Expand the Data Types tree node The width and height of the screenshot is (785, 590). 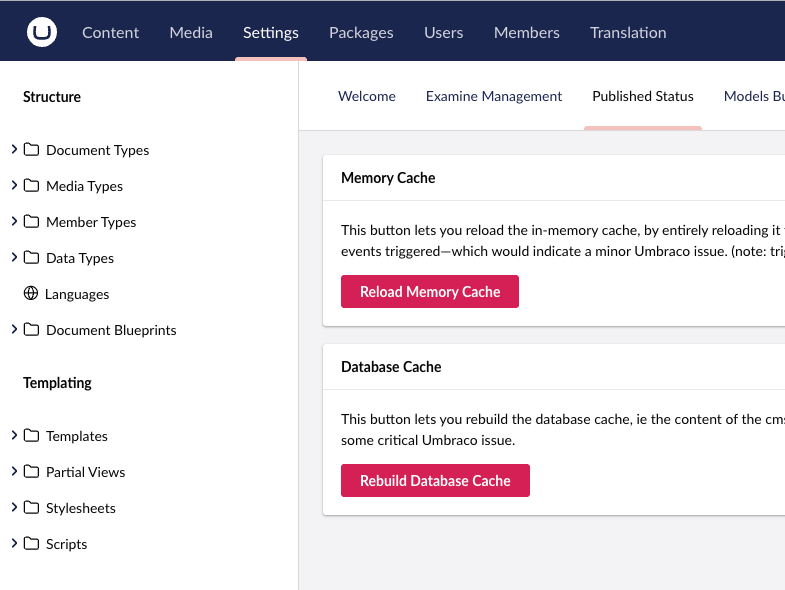click(x=14, y=258)
